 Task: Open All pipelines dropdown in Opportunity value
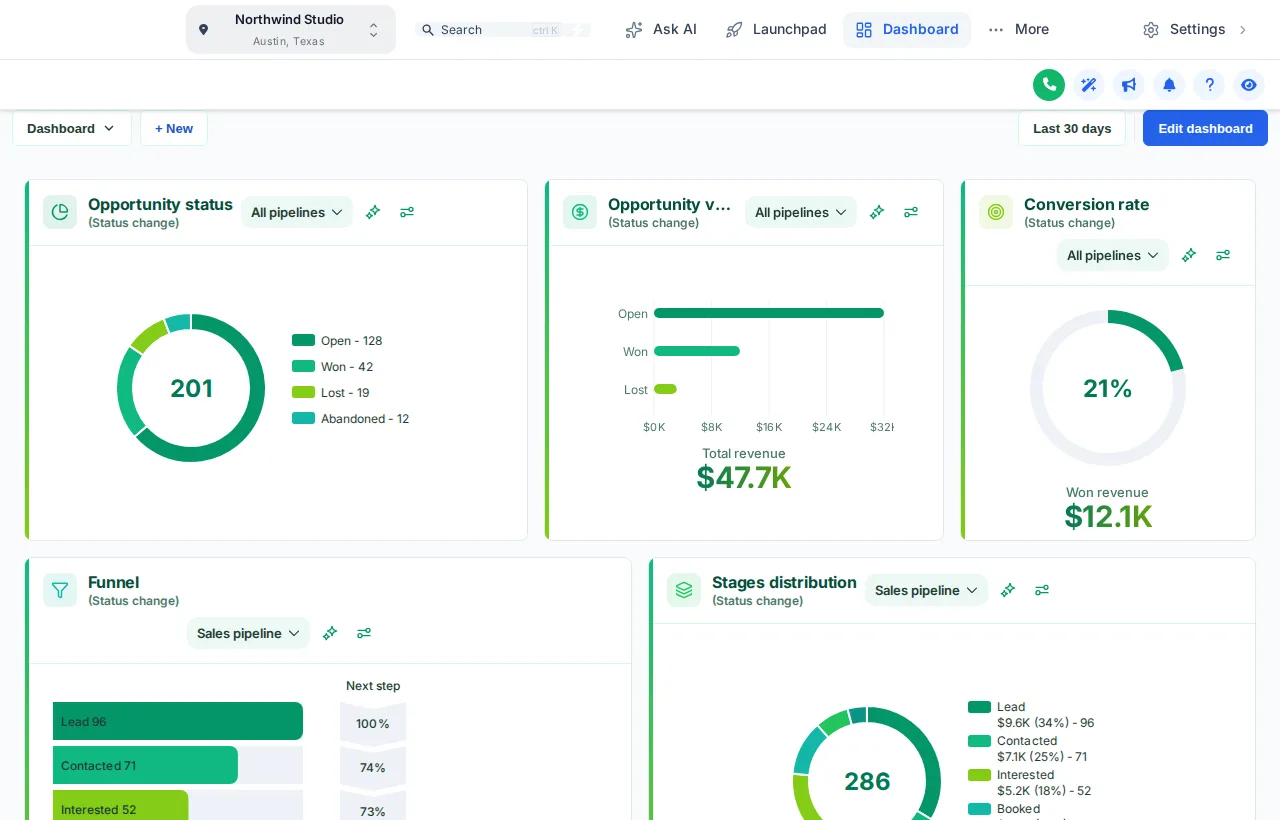coord(801,212)
